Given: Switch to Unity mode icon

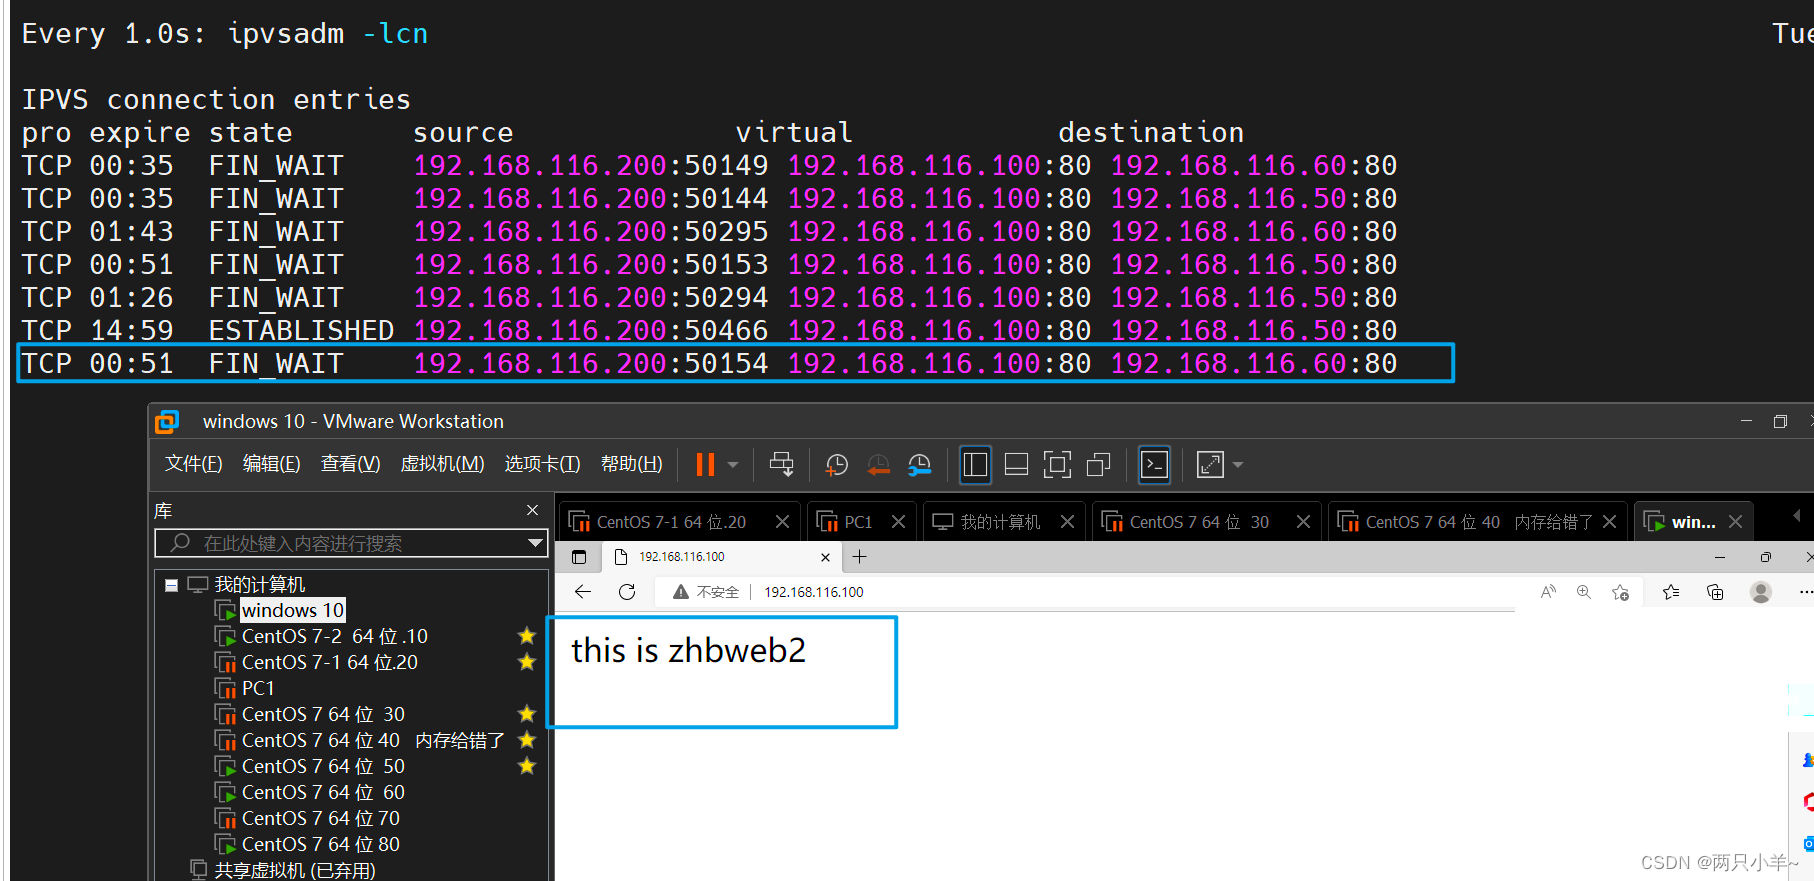Looking at the screenshot, I should click(x=1098, y=464).
